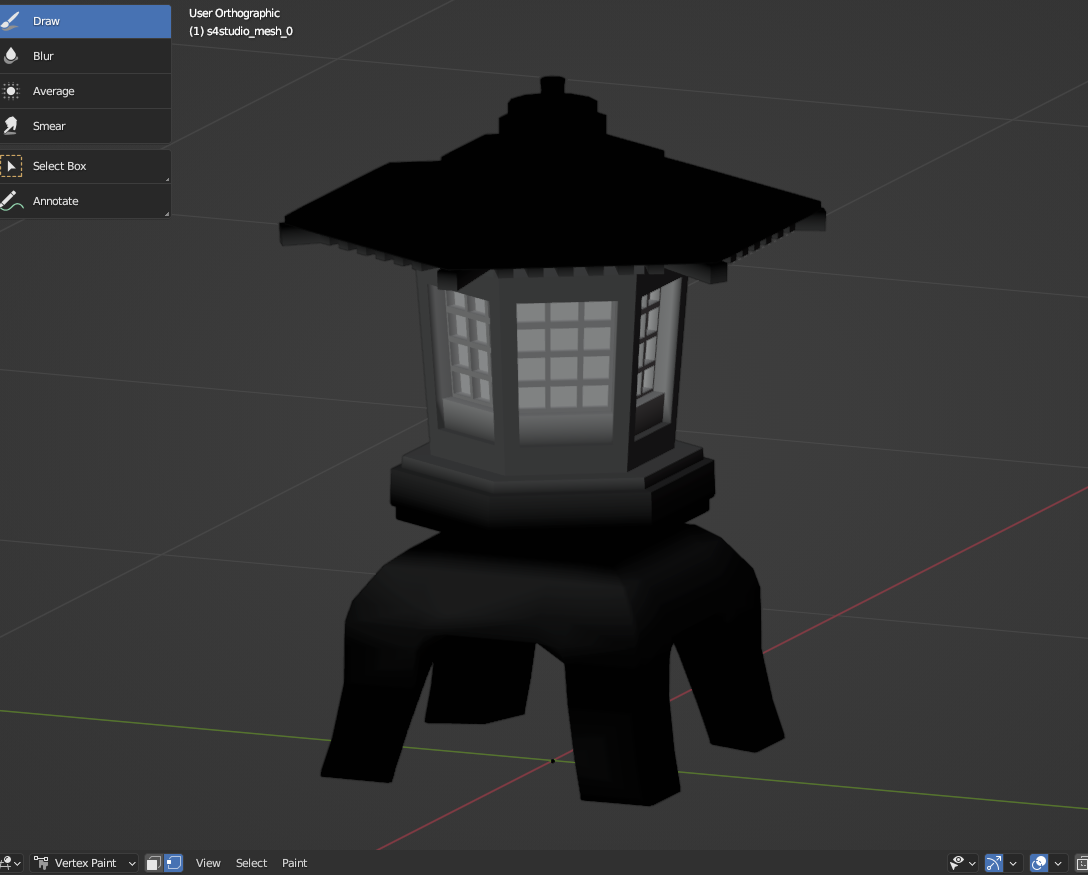The image size is (1088, 875).
Task: Open the Paint menu
Action: click(294, 863)
